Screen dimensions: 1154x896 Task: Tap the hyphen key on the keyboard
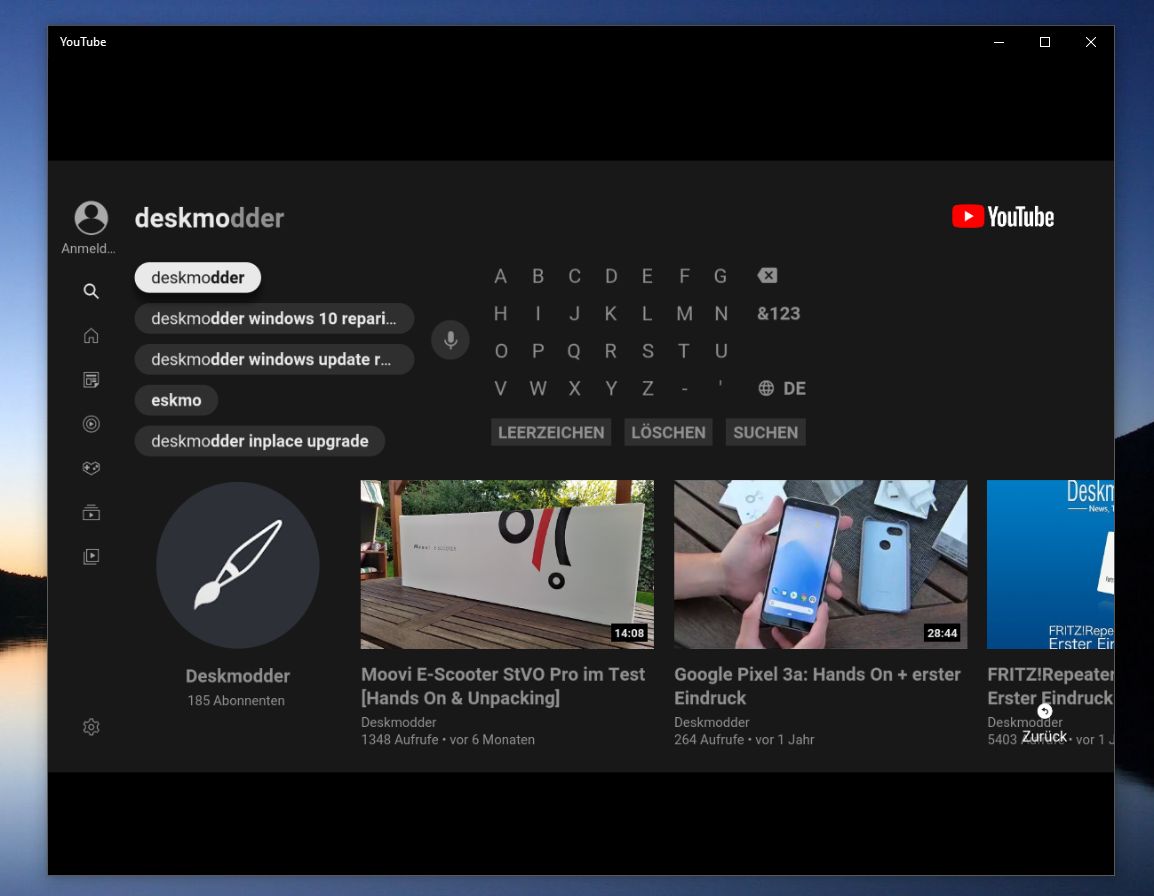pos(684,388)
